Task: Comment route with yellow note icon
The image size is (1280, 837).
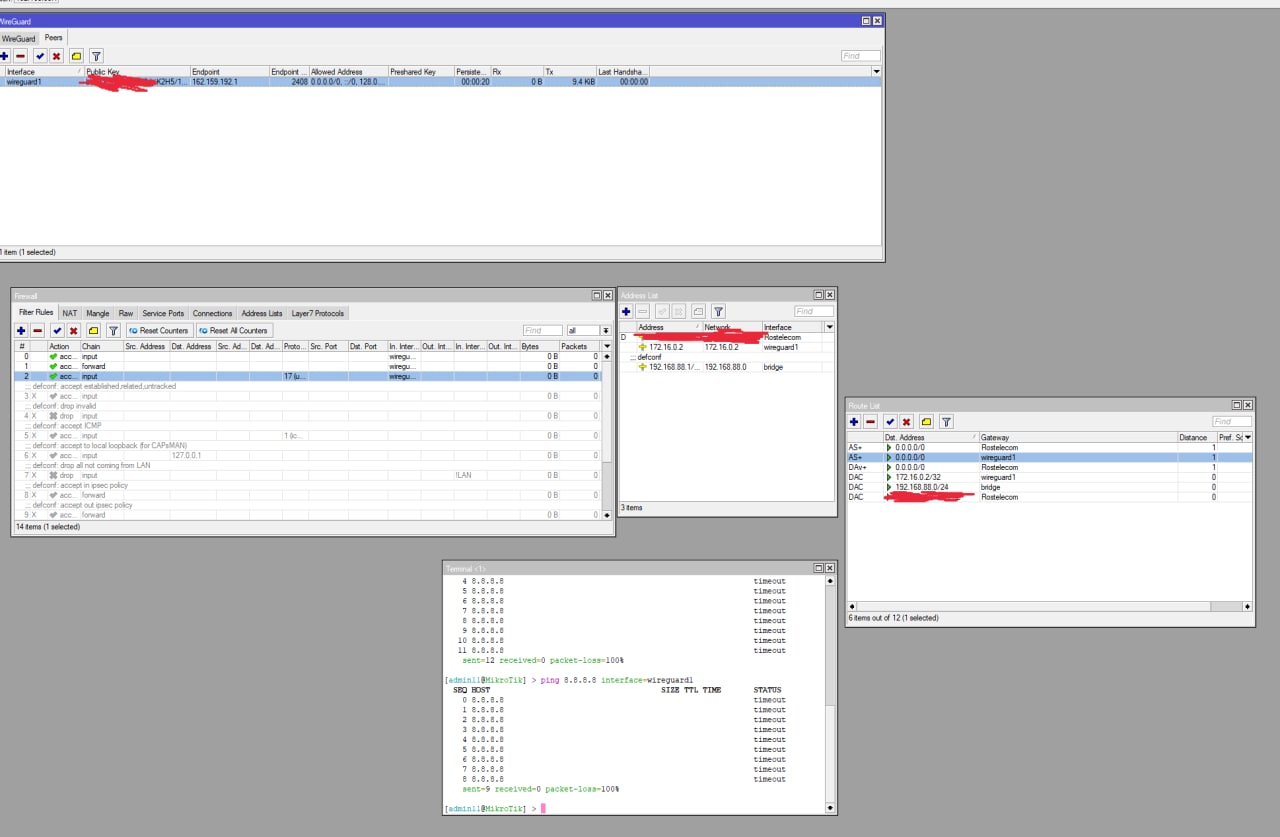Action: pos(926,422)
